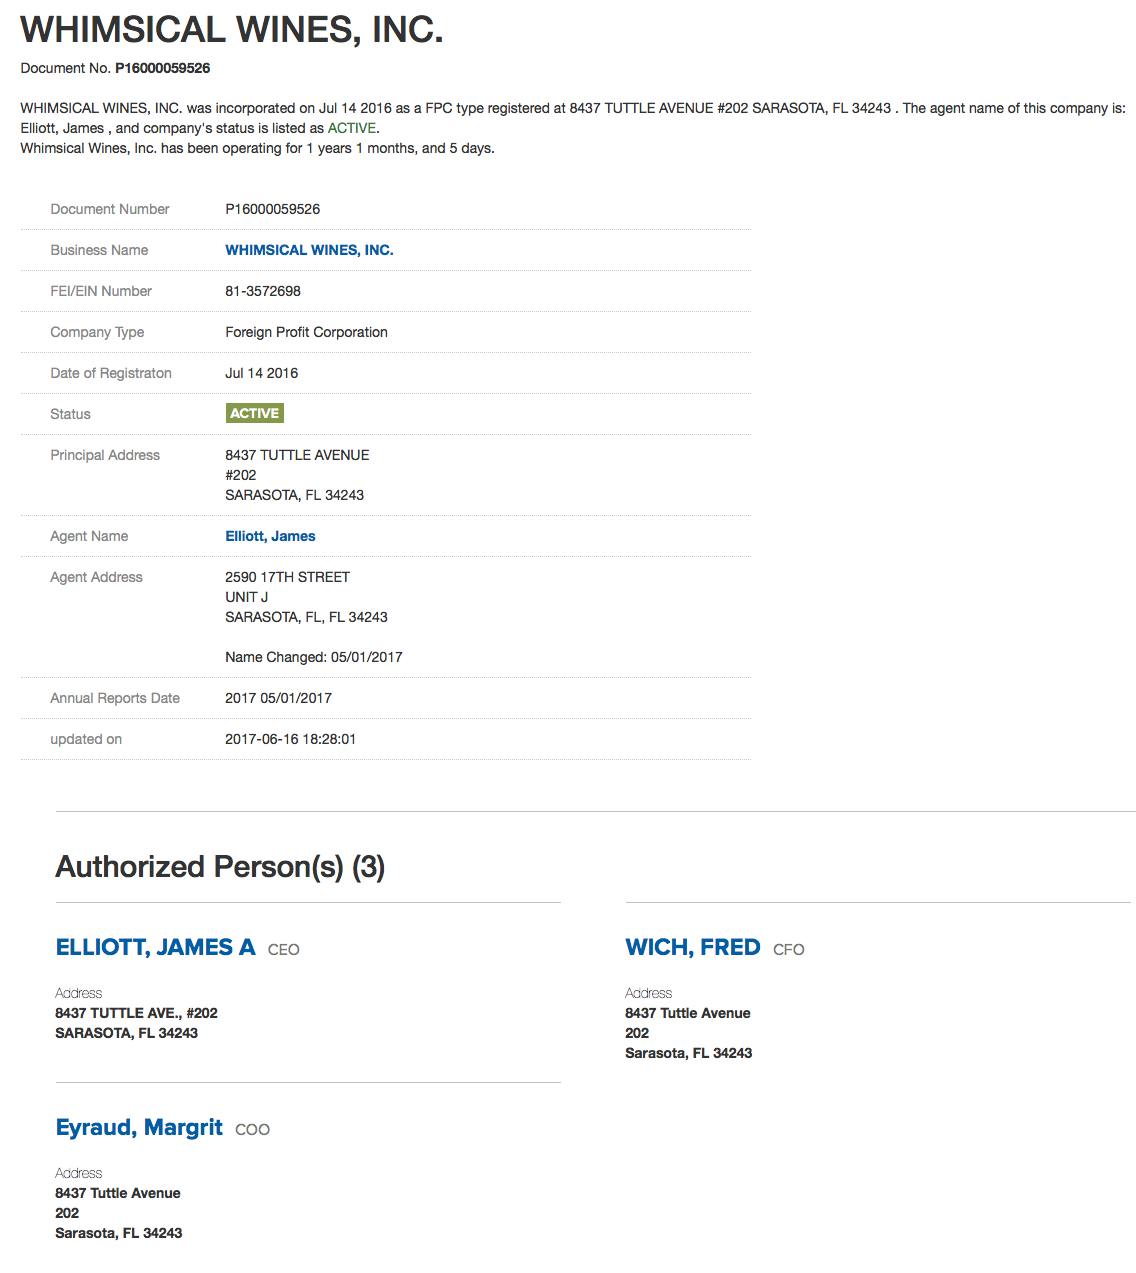Viewport: 1136px width, 1273px height.
Task: Click agent address 2590 17TH STREET
Action: [287, 577]
